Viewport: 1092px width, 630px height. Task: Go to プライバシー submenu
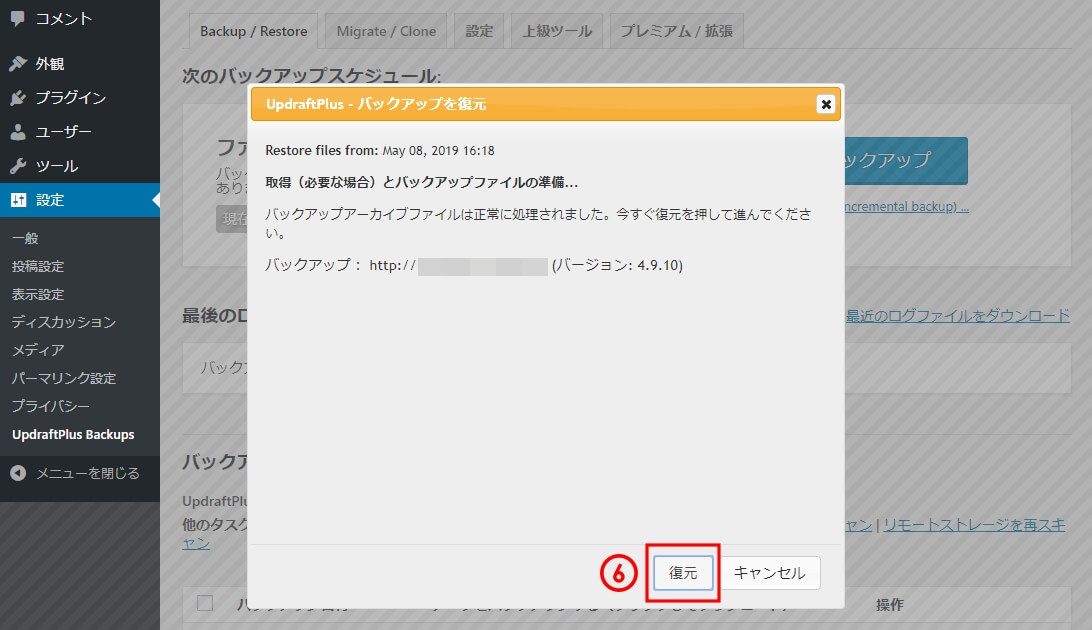click(50, 406)
